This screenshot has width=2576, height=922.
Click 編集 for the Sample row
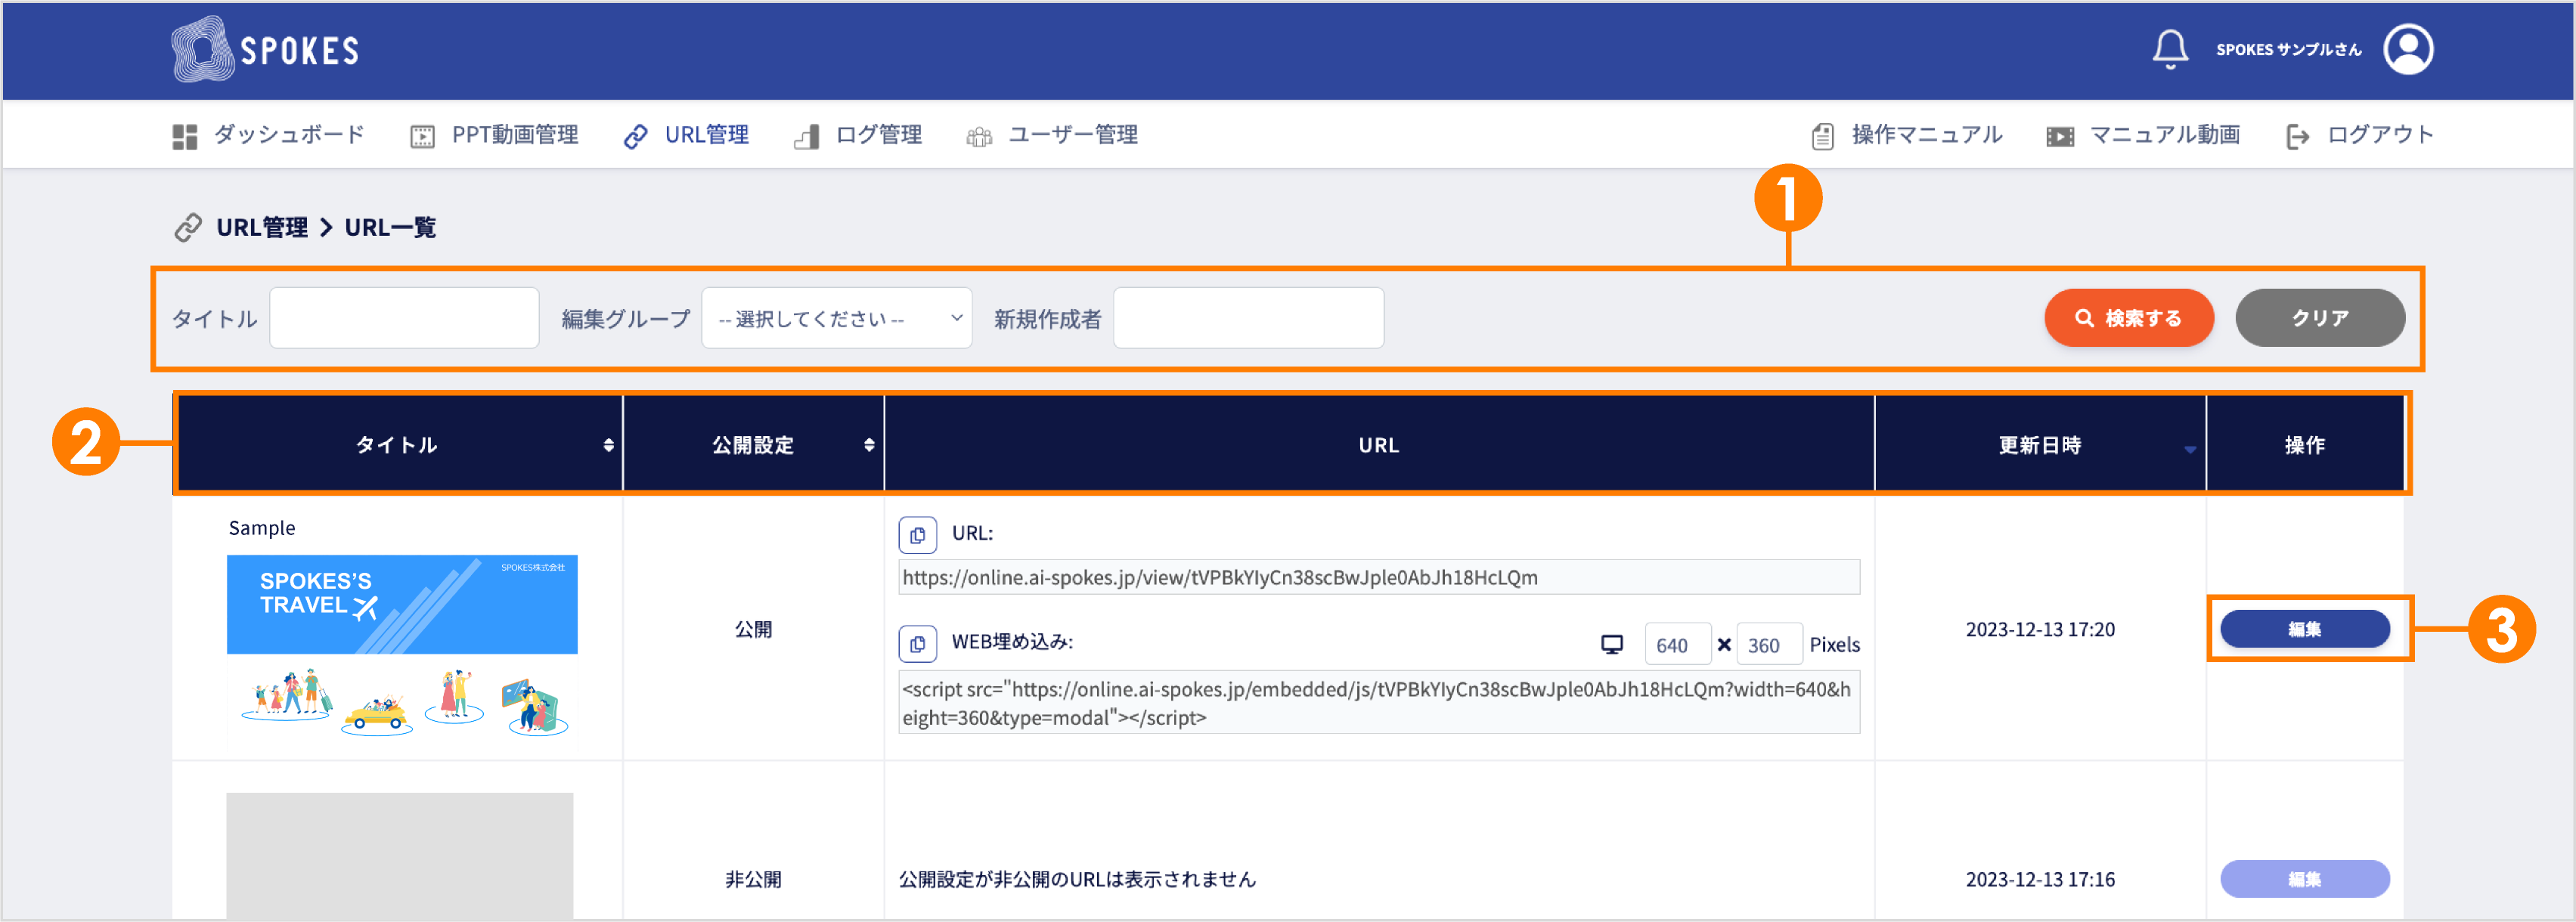point(2305,629)
